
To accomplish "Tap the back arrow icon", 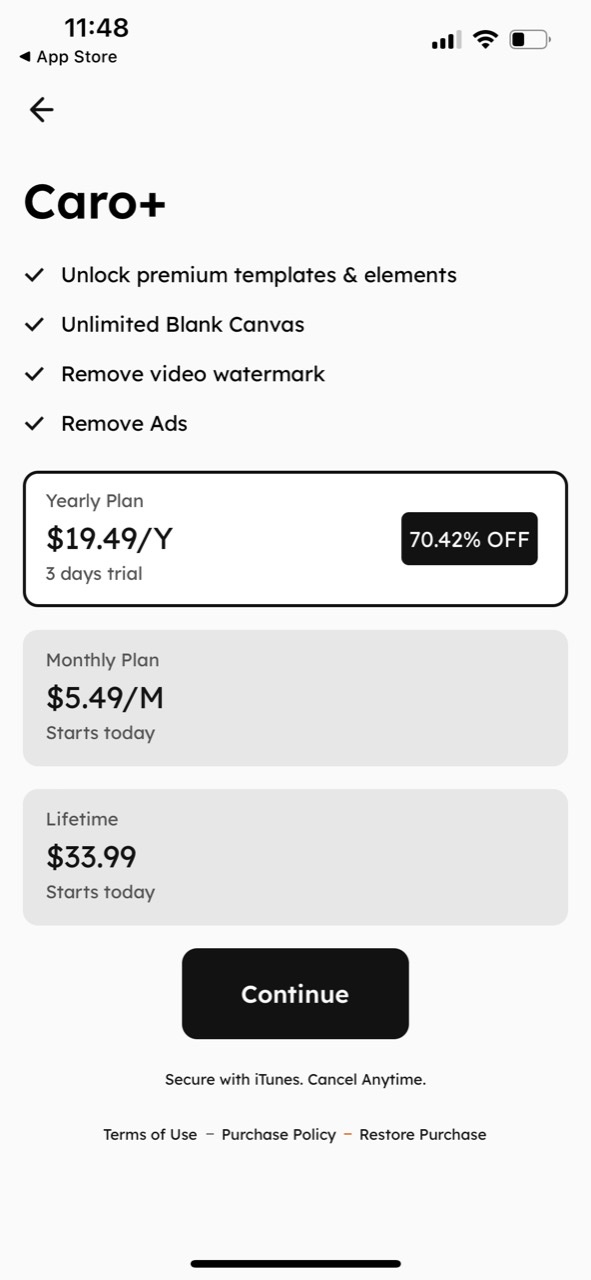I will point(41,110).
